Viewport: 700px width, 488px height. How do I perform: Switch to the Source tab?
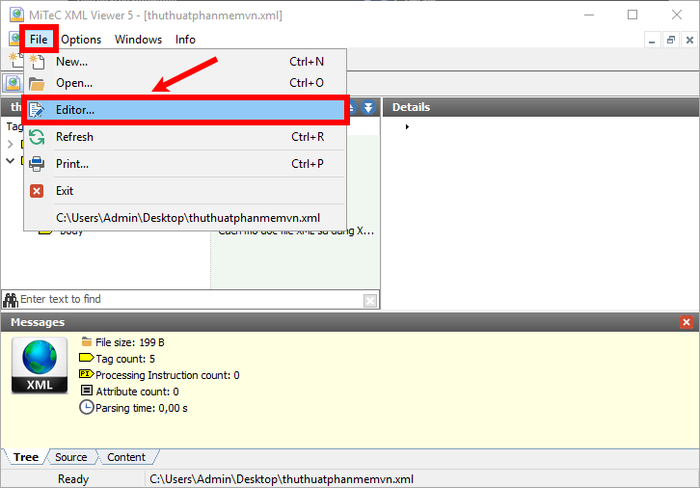(x=71, y=457)
